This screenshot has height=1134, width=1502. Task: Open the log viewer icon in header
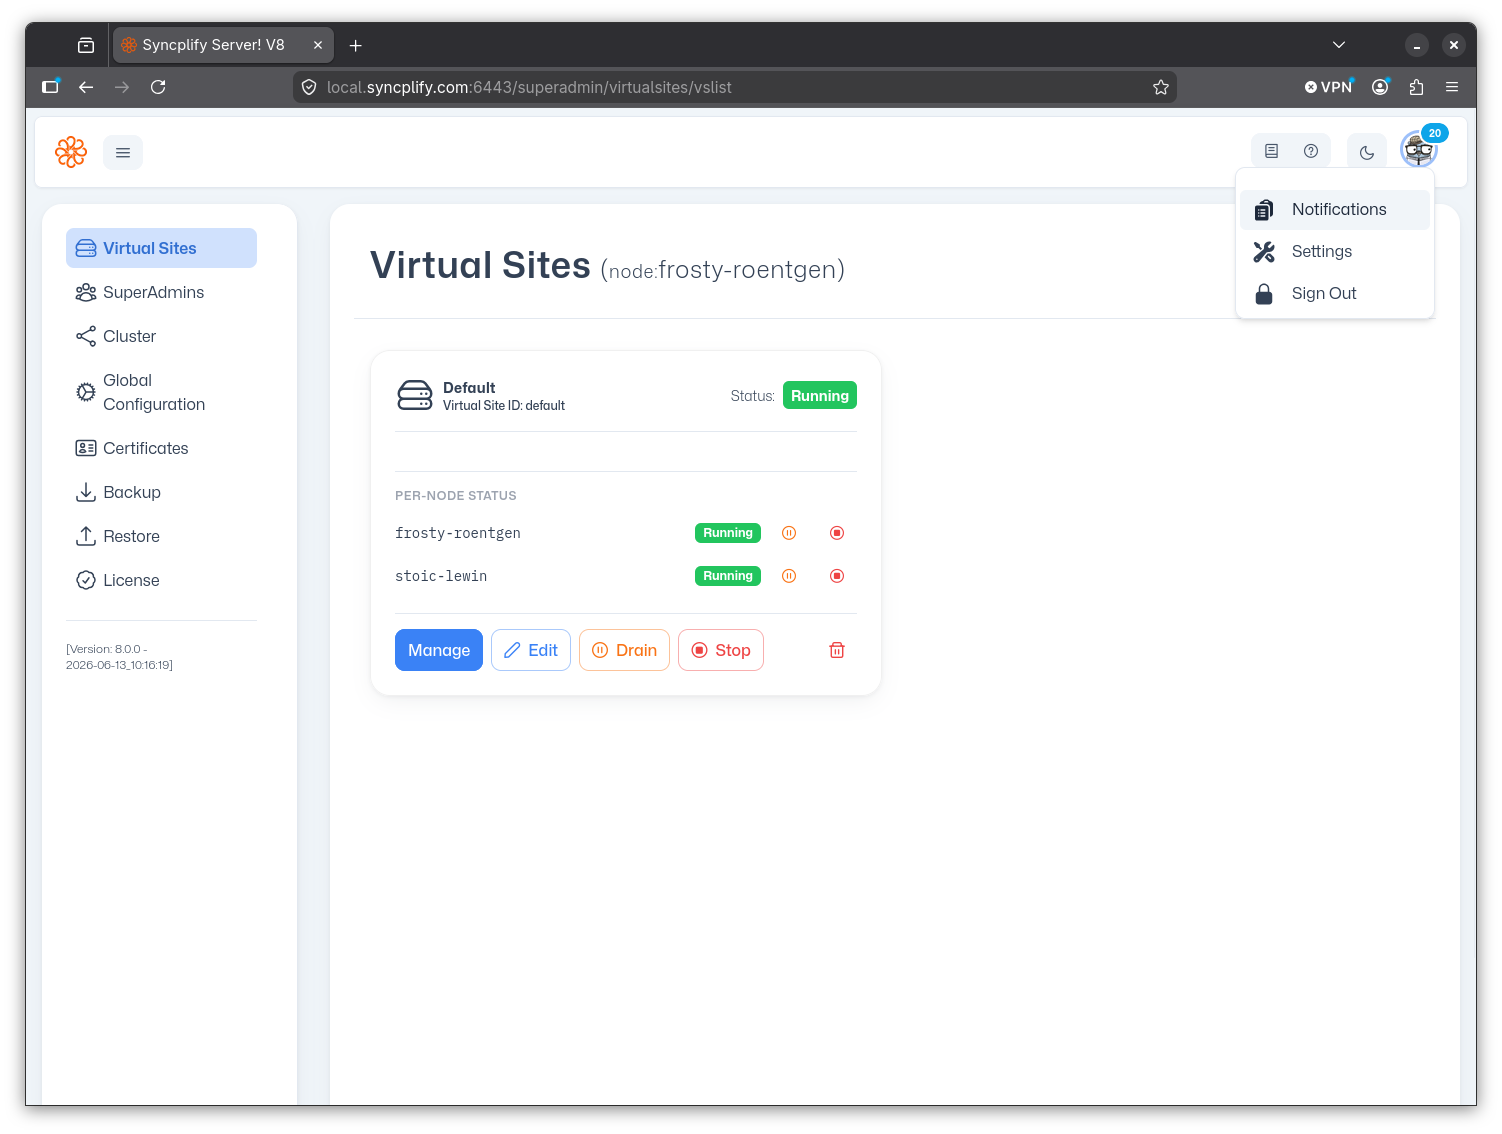pyautogui.click(x=1271, y=151)
